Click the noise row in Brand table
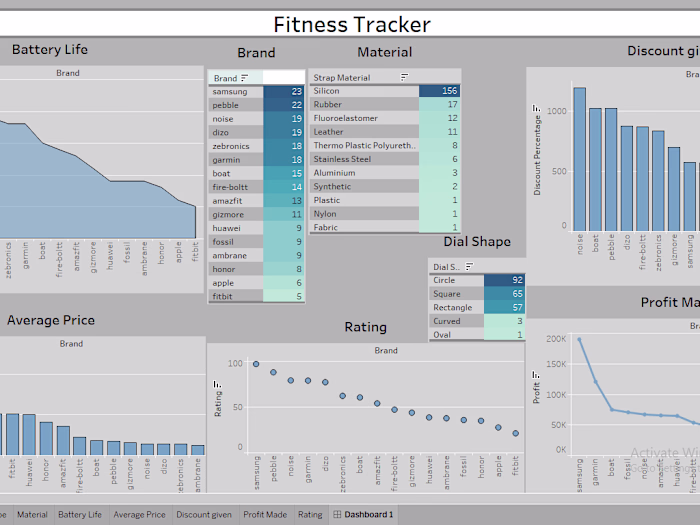 [257, 119]
